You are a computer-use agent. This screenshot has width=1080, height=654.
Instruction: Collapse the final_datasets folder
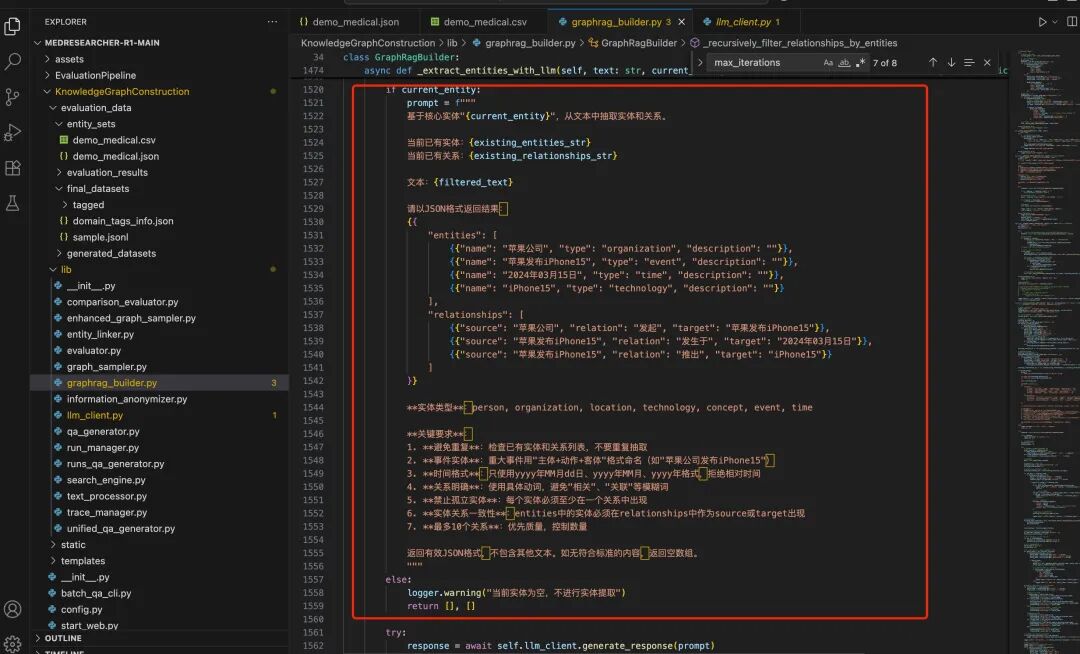(98, 189)
